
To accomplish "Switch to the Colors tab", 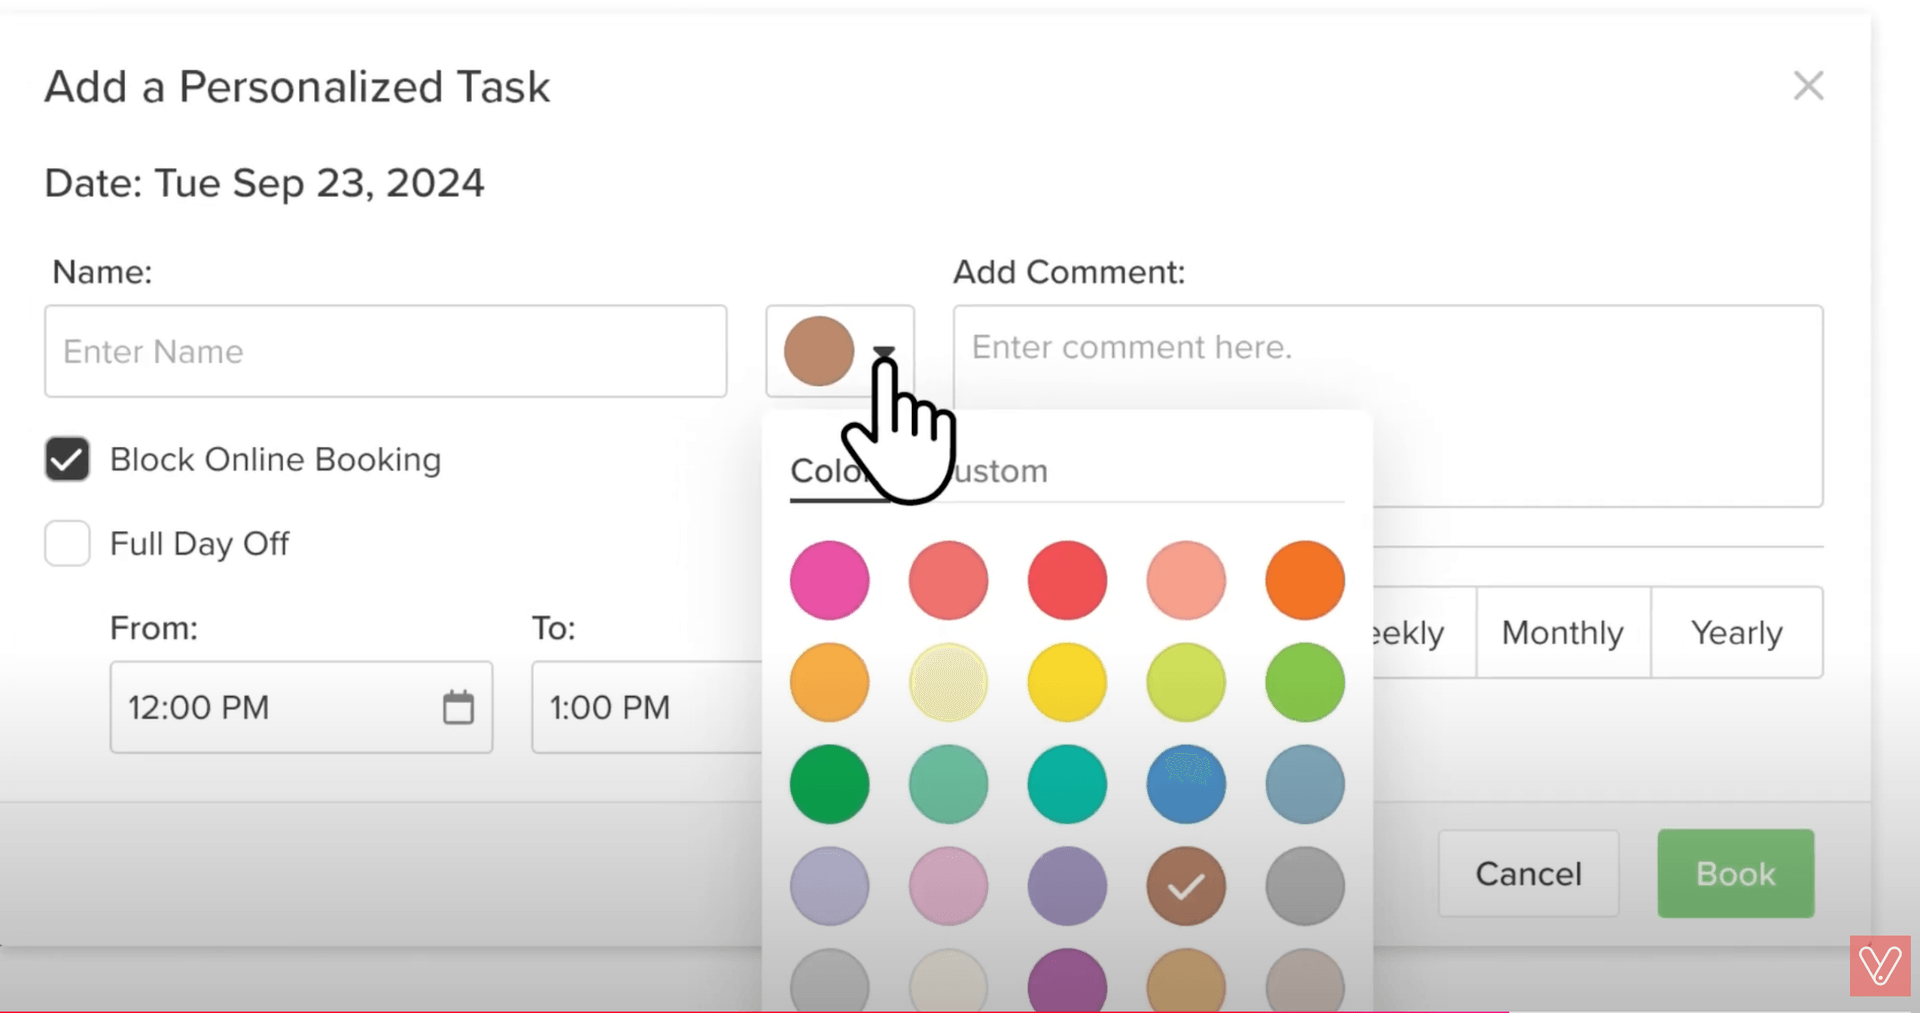I will [835, 471].
